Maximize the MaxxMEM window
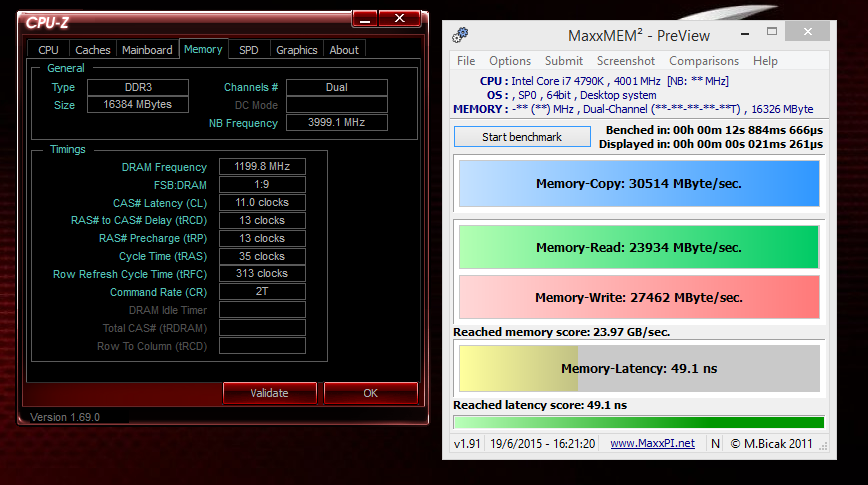The height and width of the screenshot is (485, 868). point(772,32)
